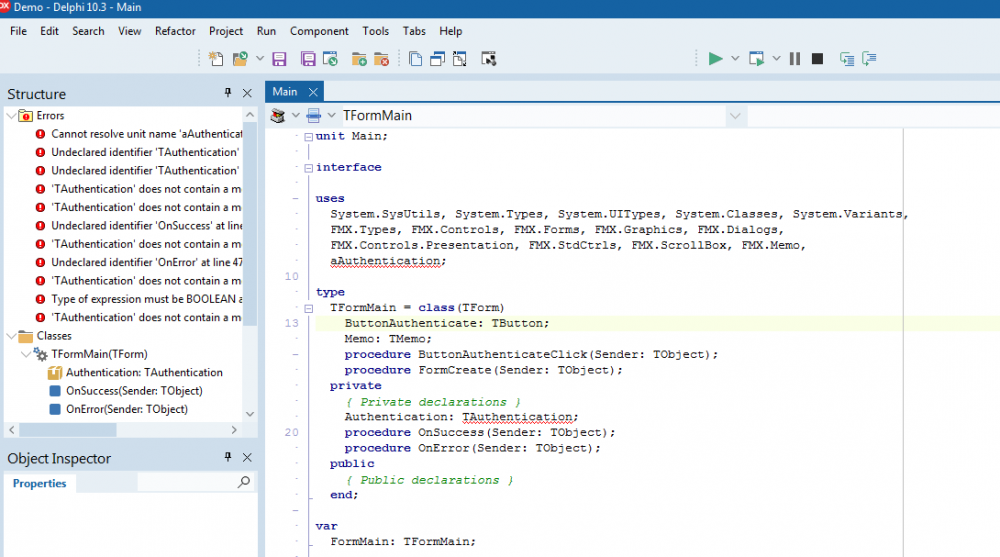Select error Undeclared identifier 'OnSuccess'

pyautogui.click(x=147, y=226)
